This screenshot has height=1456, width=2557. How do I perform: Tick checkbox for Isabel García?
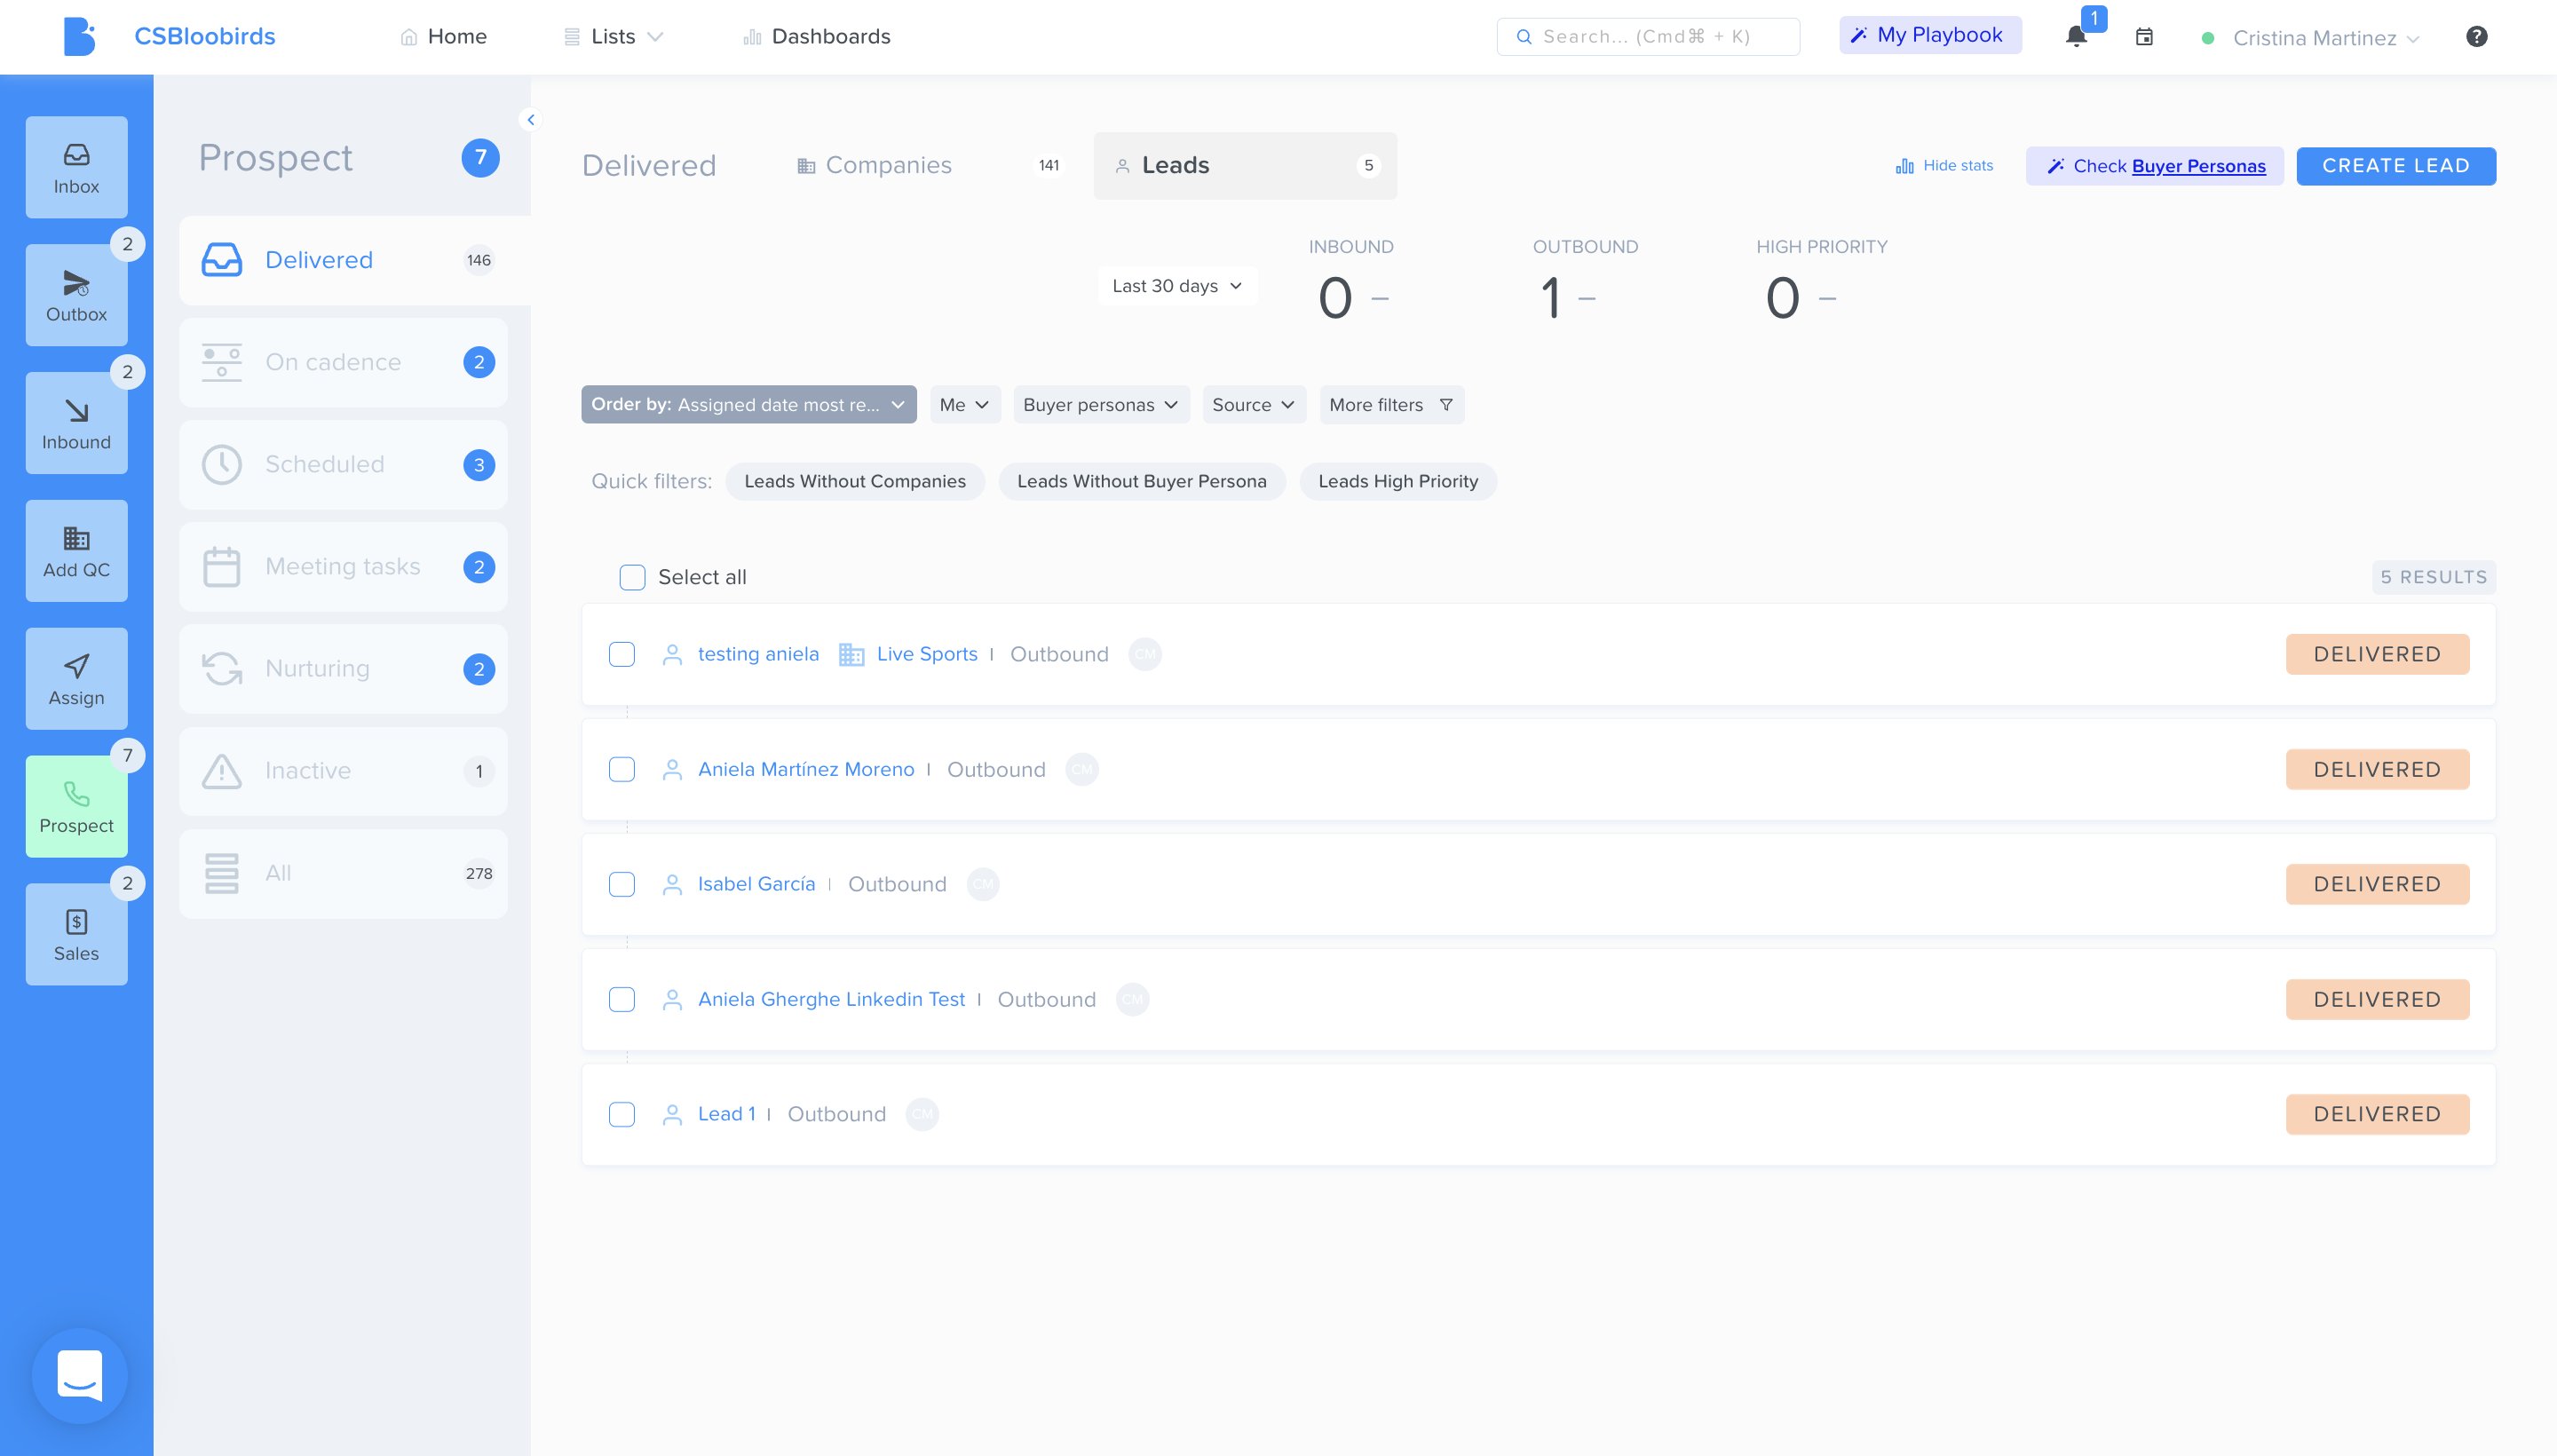click(x=622, y=885)
